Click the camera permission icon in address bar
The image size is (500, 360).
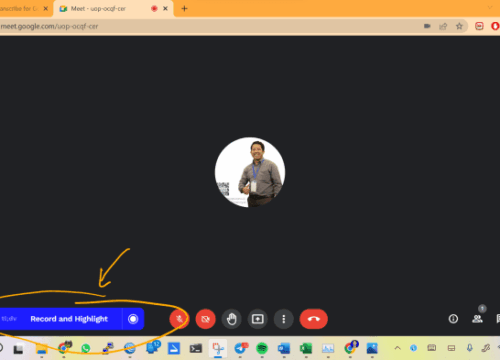tap(427, 26)
